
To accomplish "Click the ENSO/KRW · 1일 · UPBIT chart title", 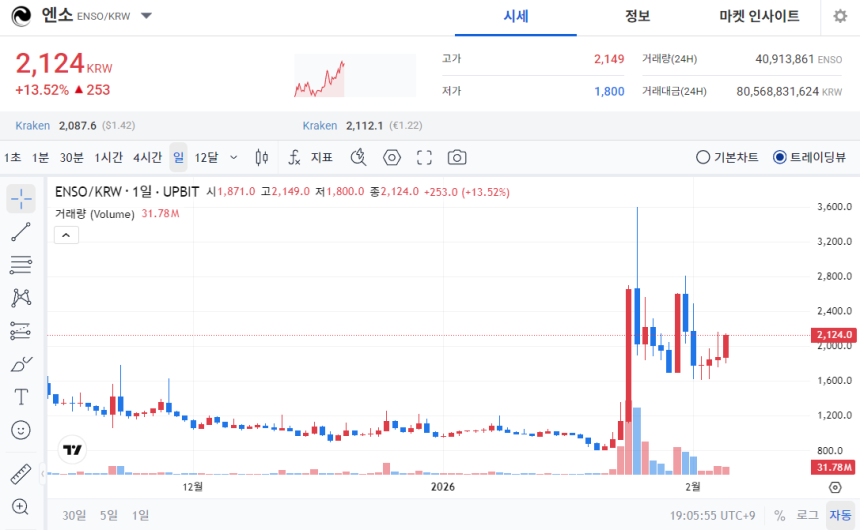I will pos(127,192).
